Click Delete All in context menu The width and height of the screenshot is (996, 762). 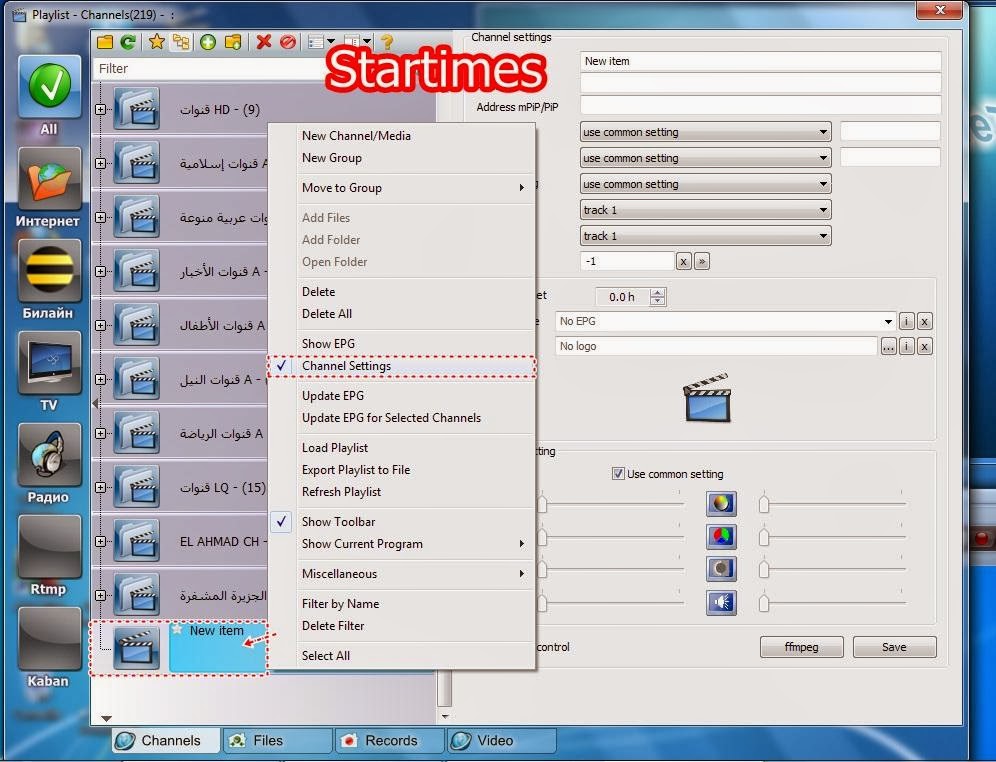pos(326,313)
